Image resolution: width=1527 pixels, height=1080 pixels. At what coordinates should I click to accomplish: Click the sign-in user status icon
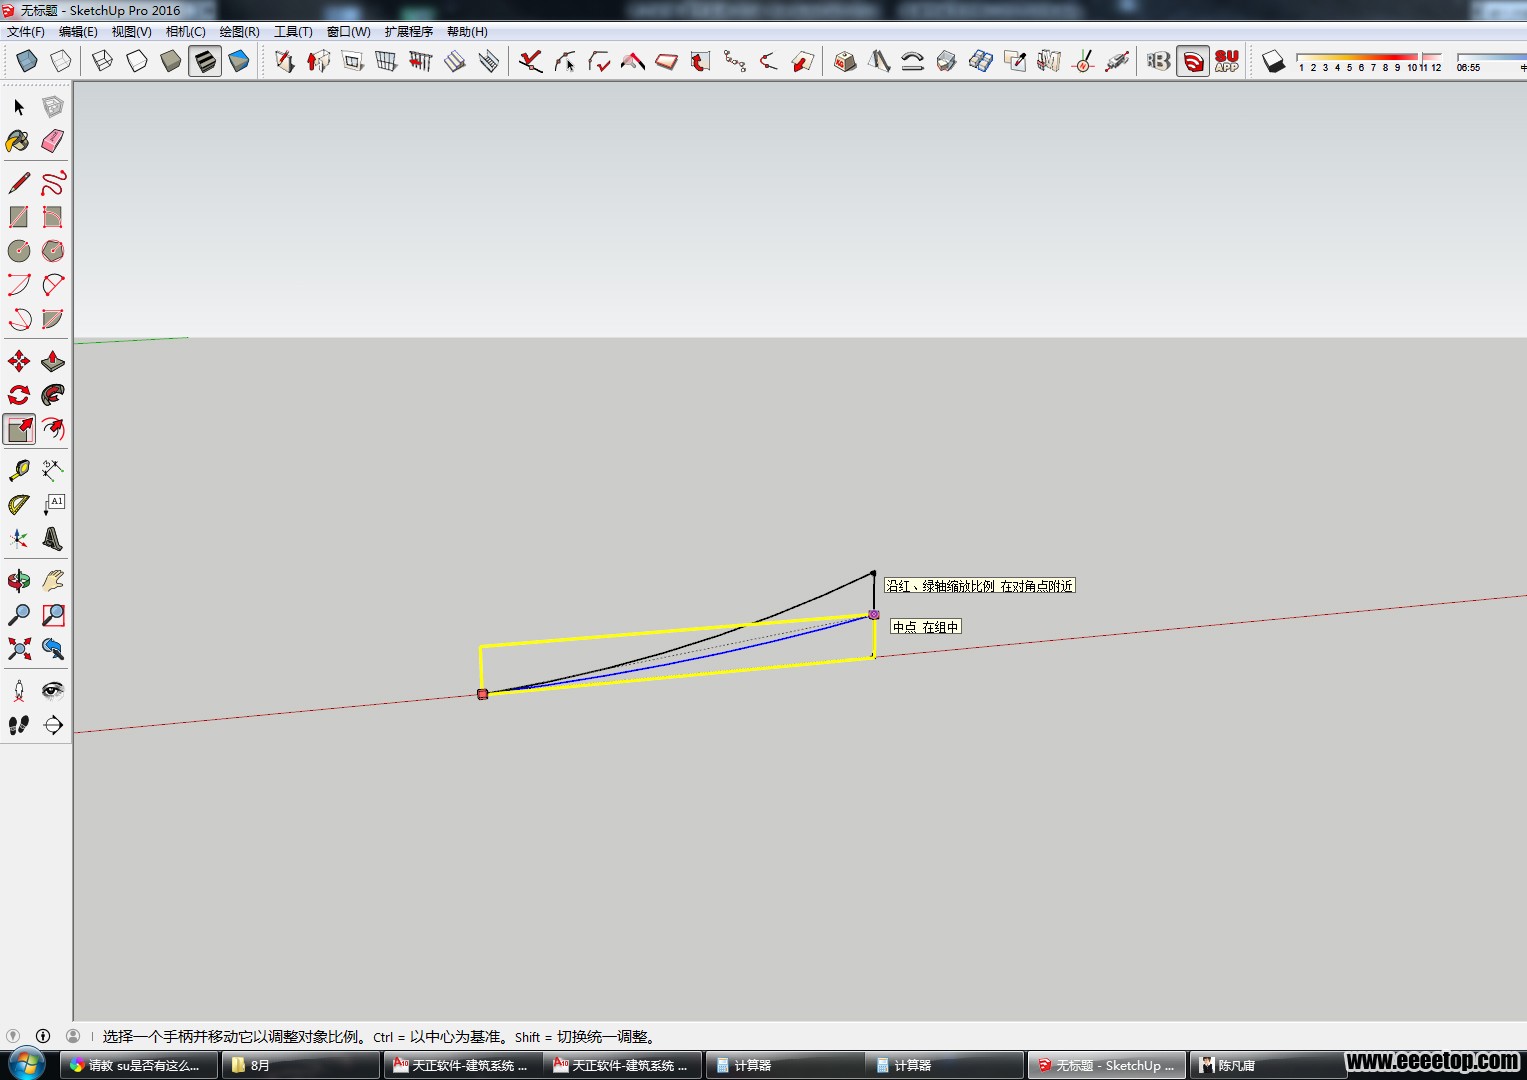point(73,1036)
